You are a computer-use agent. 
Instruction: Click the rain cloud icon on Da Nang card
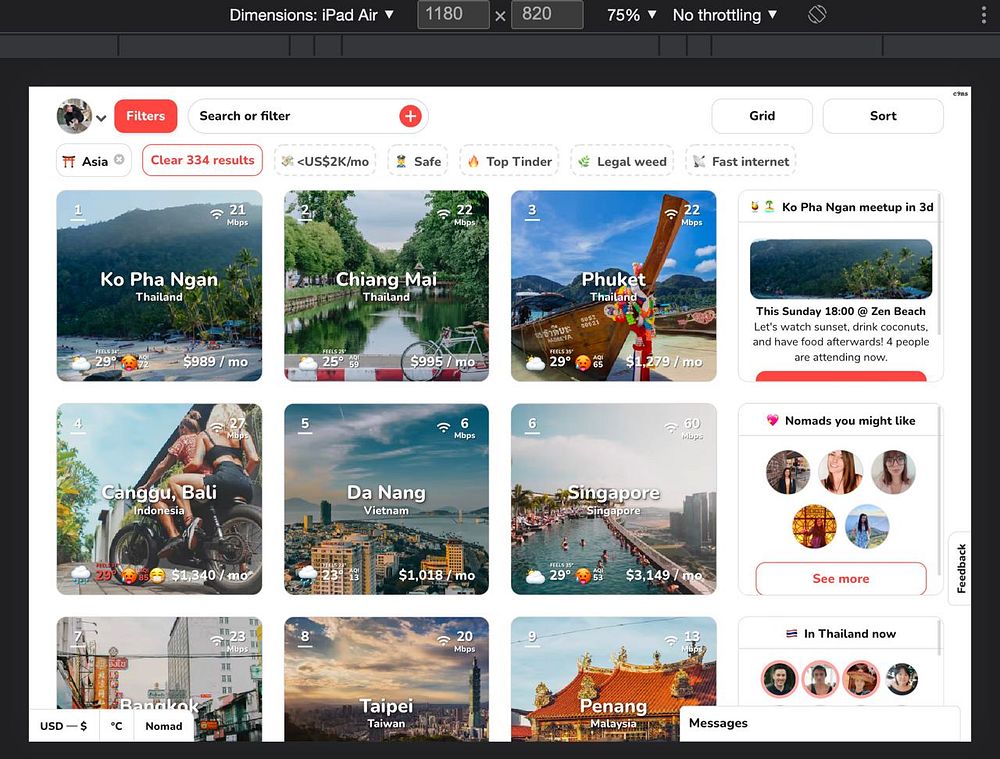pyautogui.click(x=308, y=574)
